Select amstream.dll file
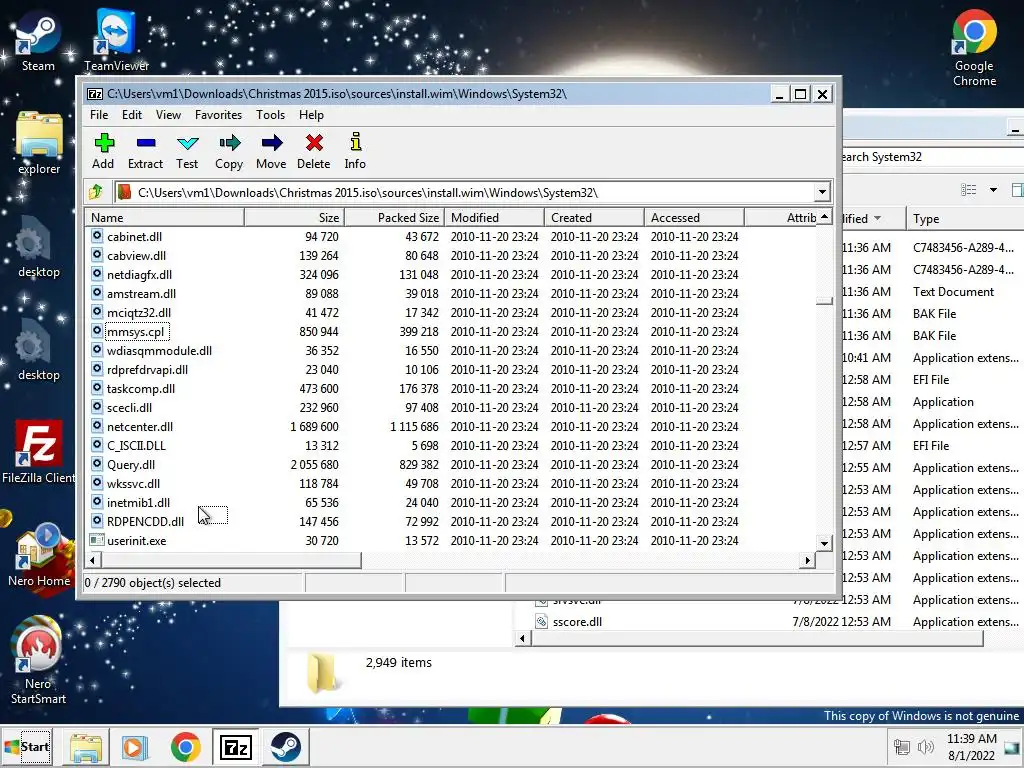Image resolution: width=1024 pixels, height=768 pixels. 141,294
